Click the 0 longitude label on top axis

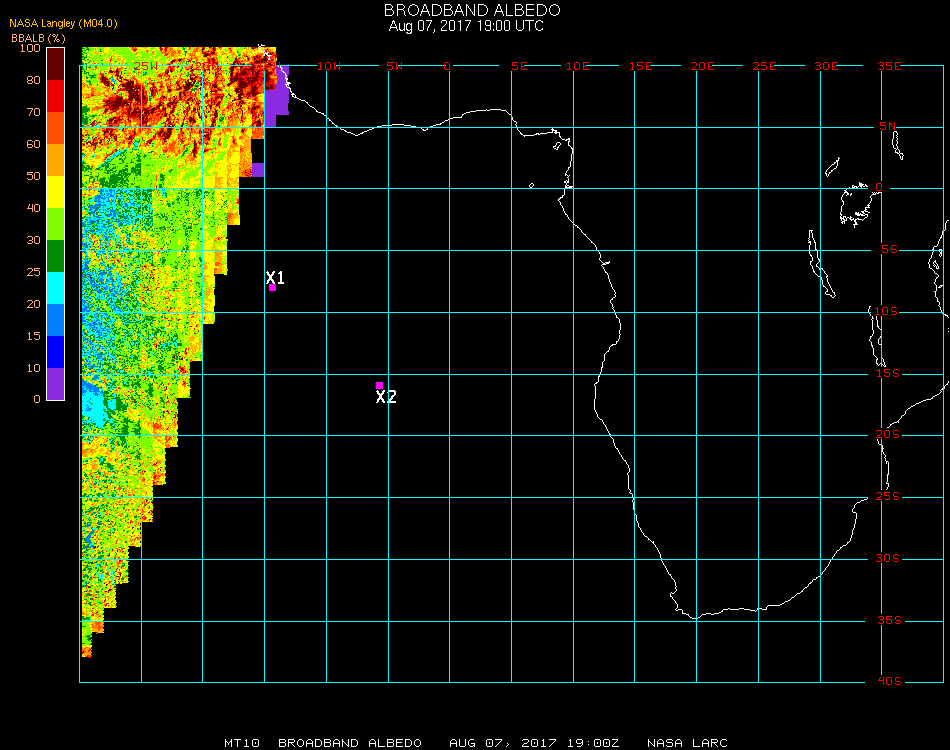[x=448, y=66]
